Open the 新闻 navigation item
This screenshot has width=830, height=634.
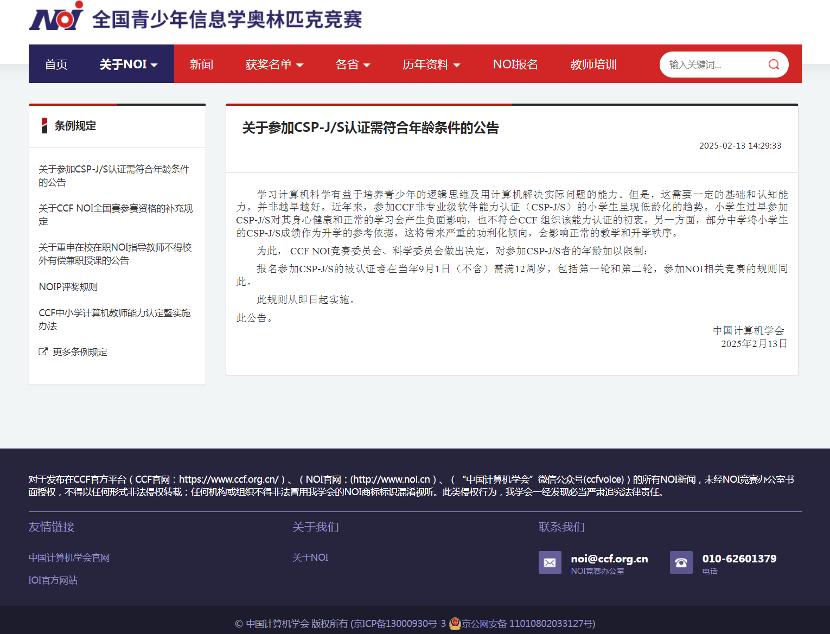click(201, 65)
